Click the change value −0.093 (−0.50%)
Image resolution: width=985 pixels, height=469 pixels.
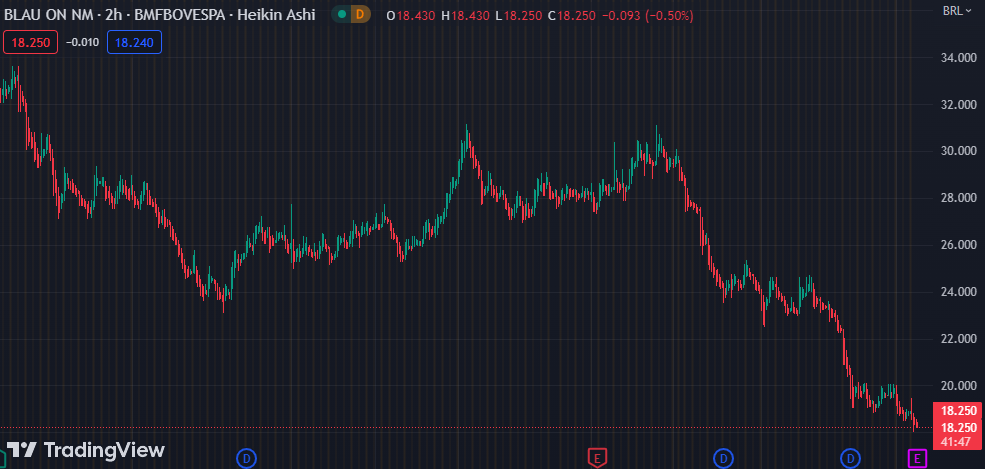[x=648, y=16]
